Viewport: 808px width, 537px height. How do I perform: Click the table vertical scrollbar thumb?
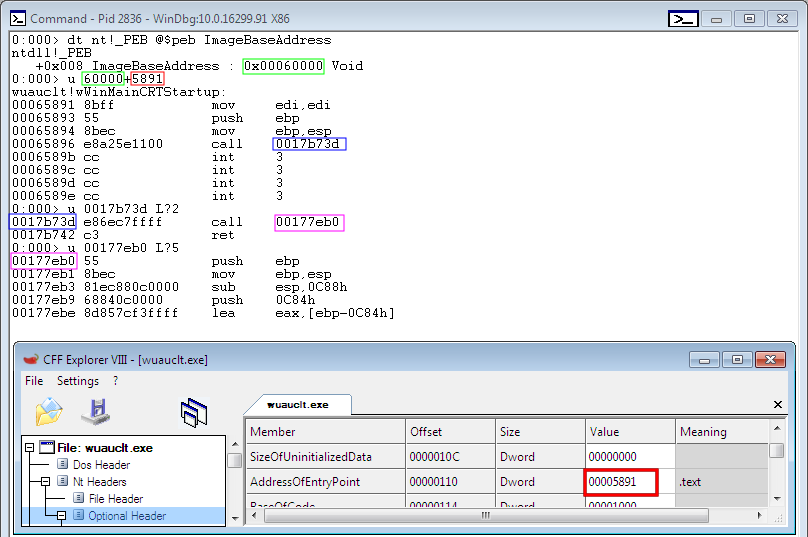777,450
